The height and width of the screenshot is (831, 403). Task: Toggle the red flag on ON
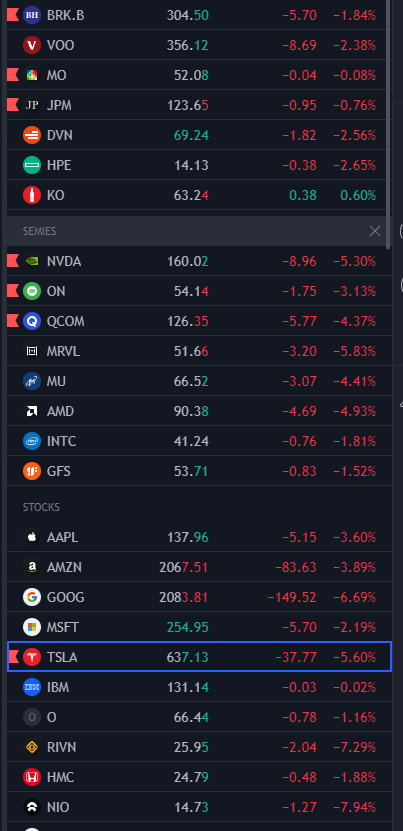(x=13, y=291)
